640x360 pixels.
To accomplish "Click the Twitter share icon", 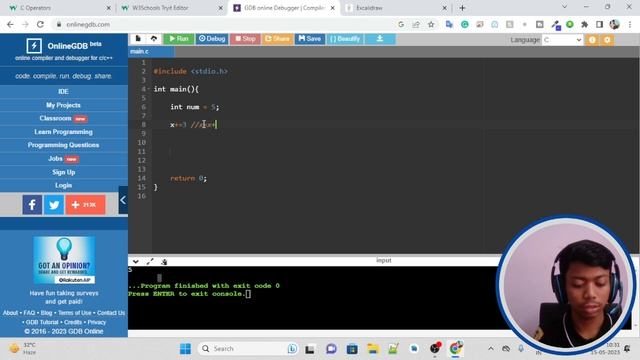I will point(53,204).
